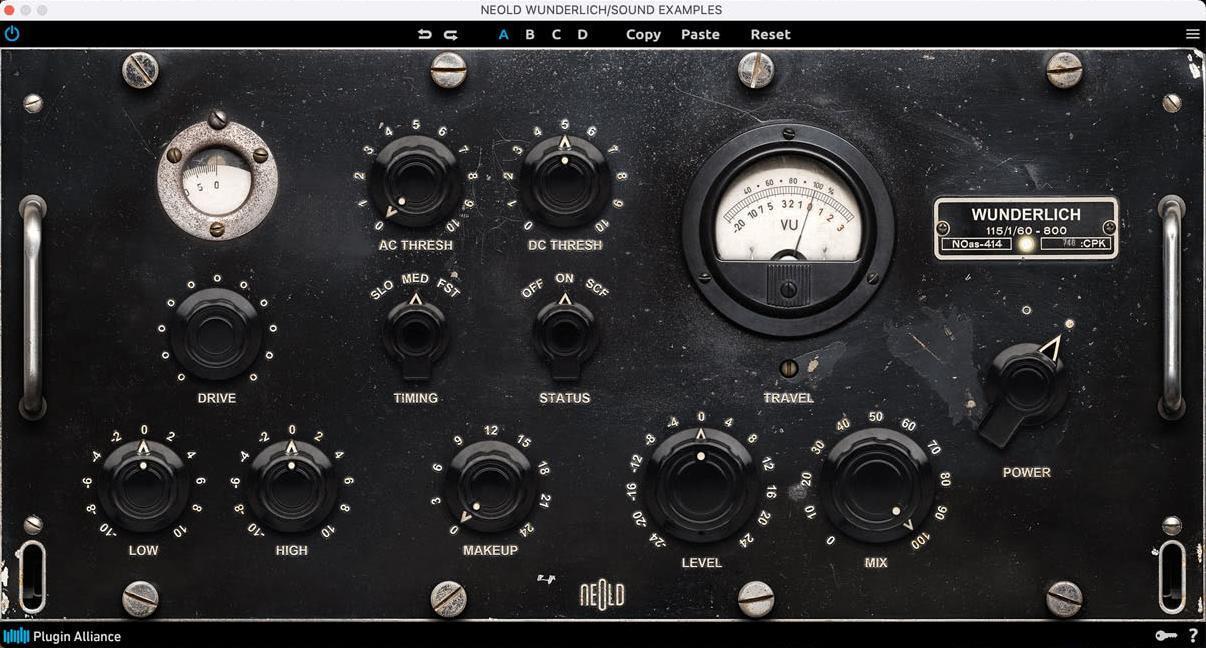Viewport: 1206px width, 648px height.
Task: Flip the POWER lever switch
Action: click(x=1022, y=391)
